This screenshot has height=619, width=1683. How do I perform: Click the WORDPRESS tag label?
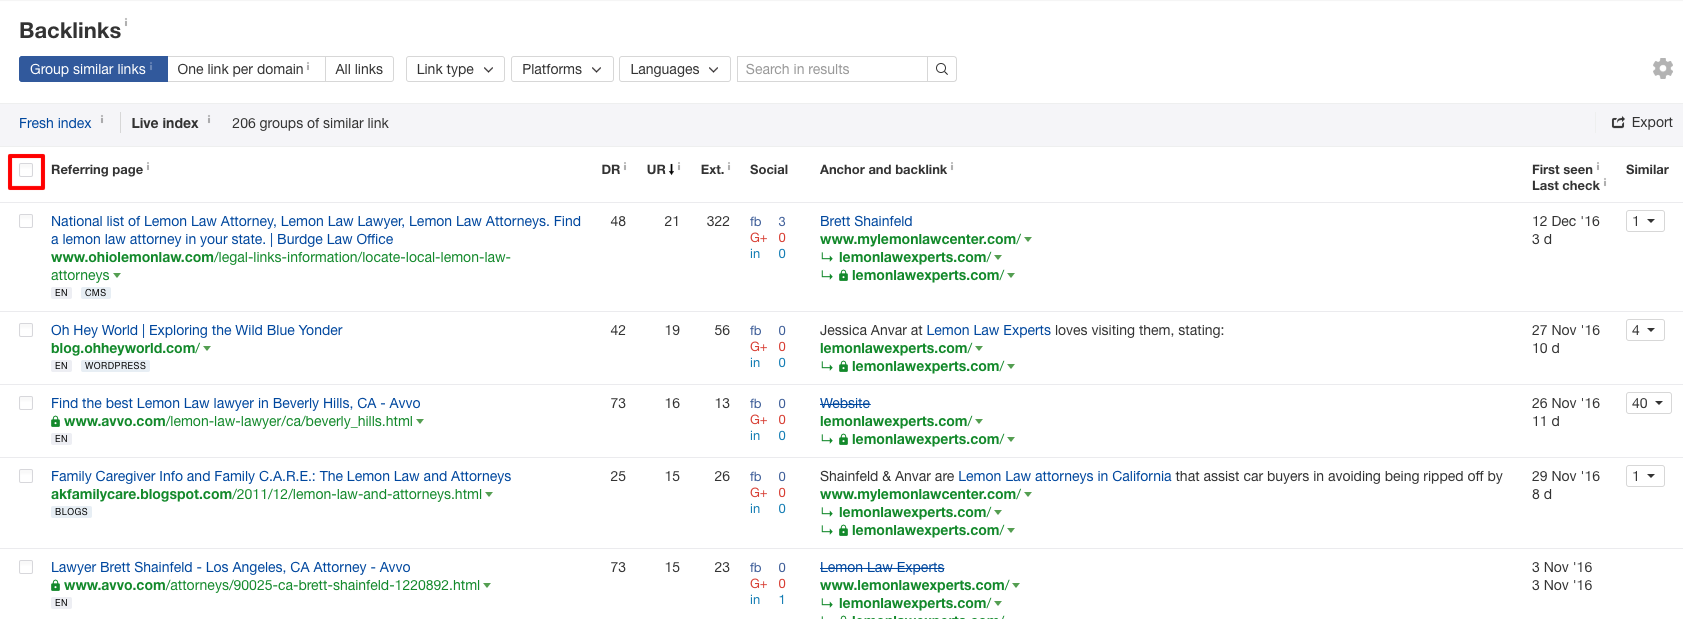pos(115,366)
